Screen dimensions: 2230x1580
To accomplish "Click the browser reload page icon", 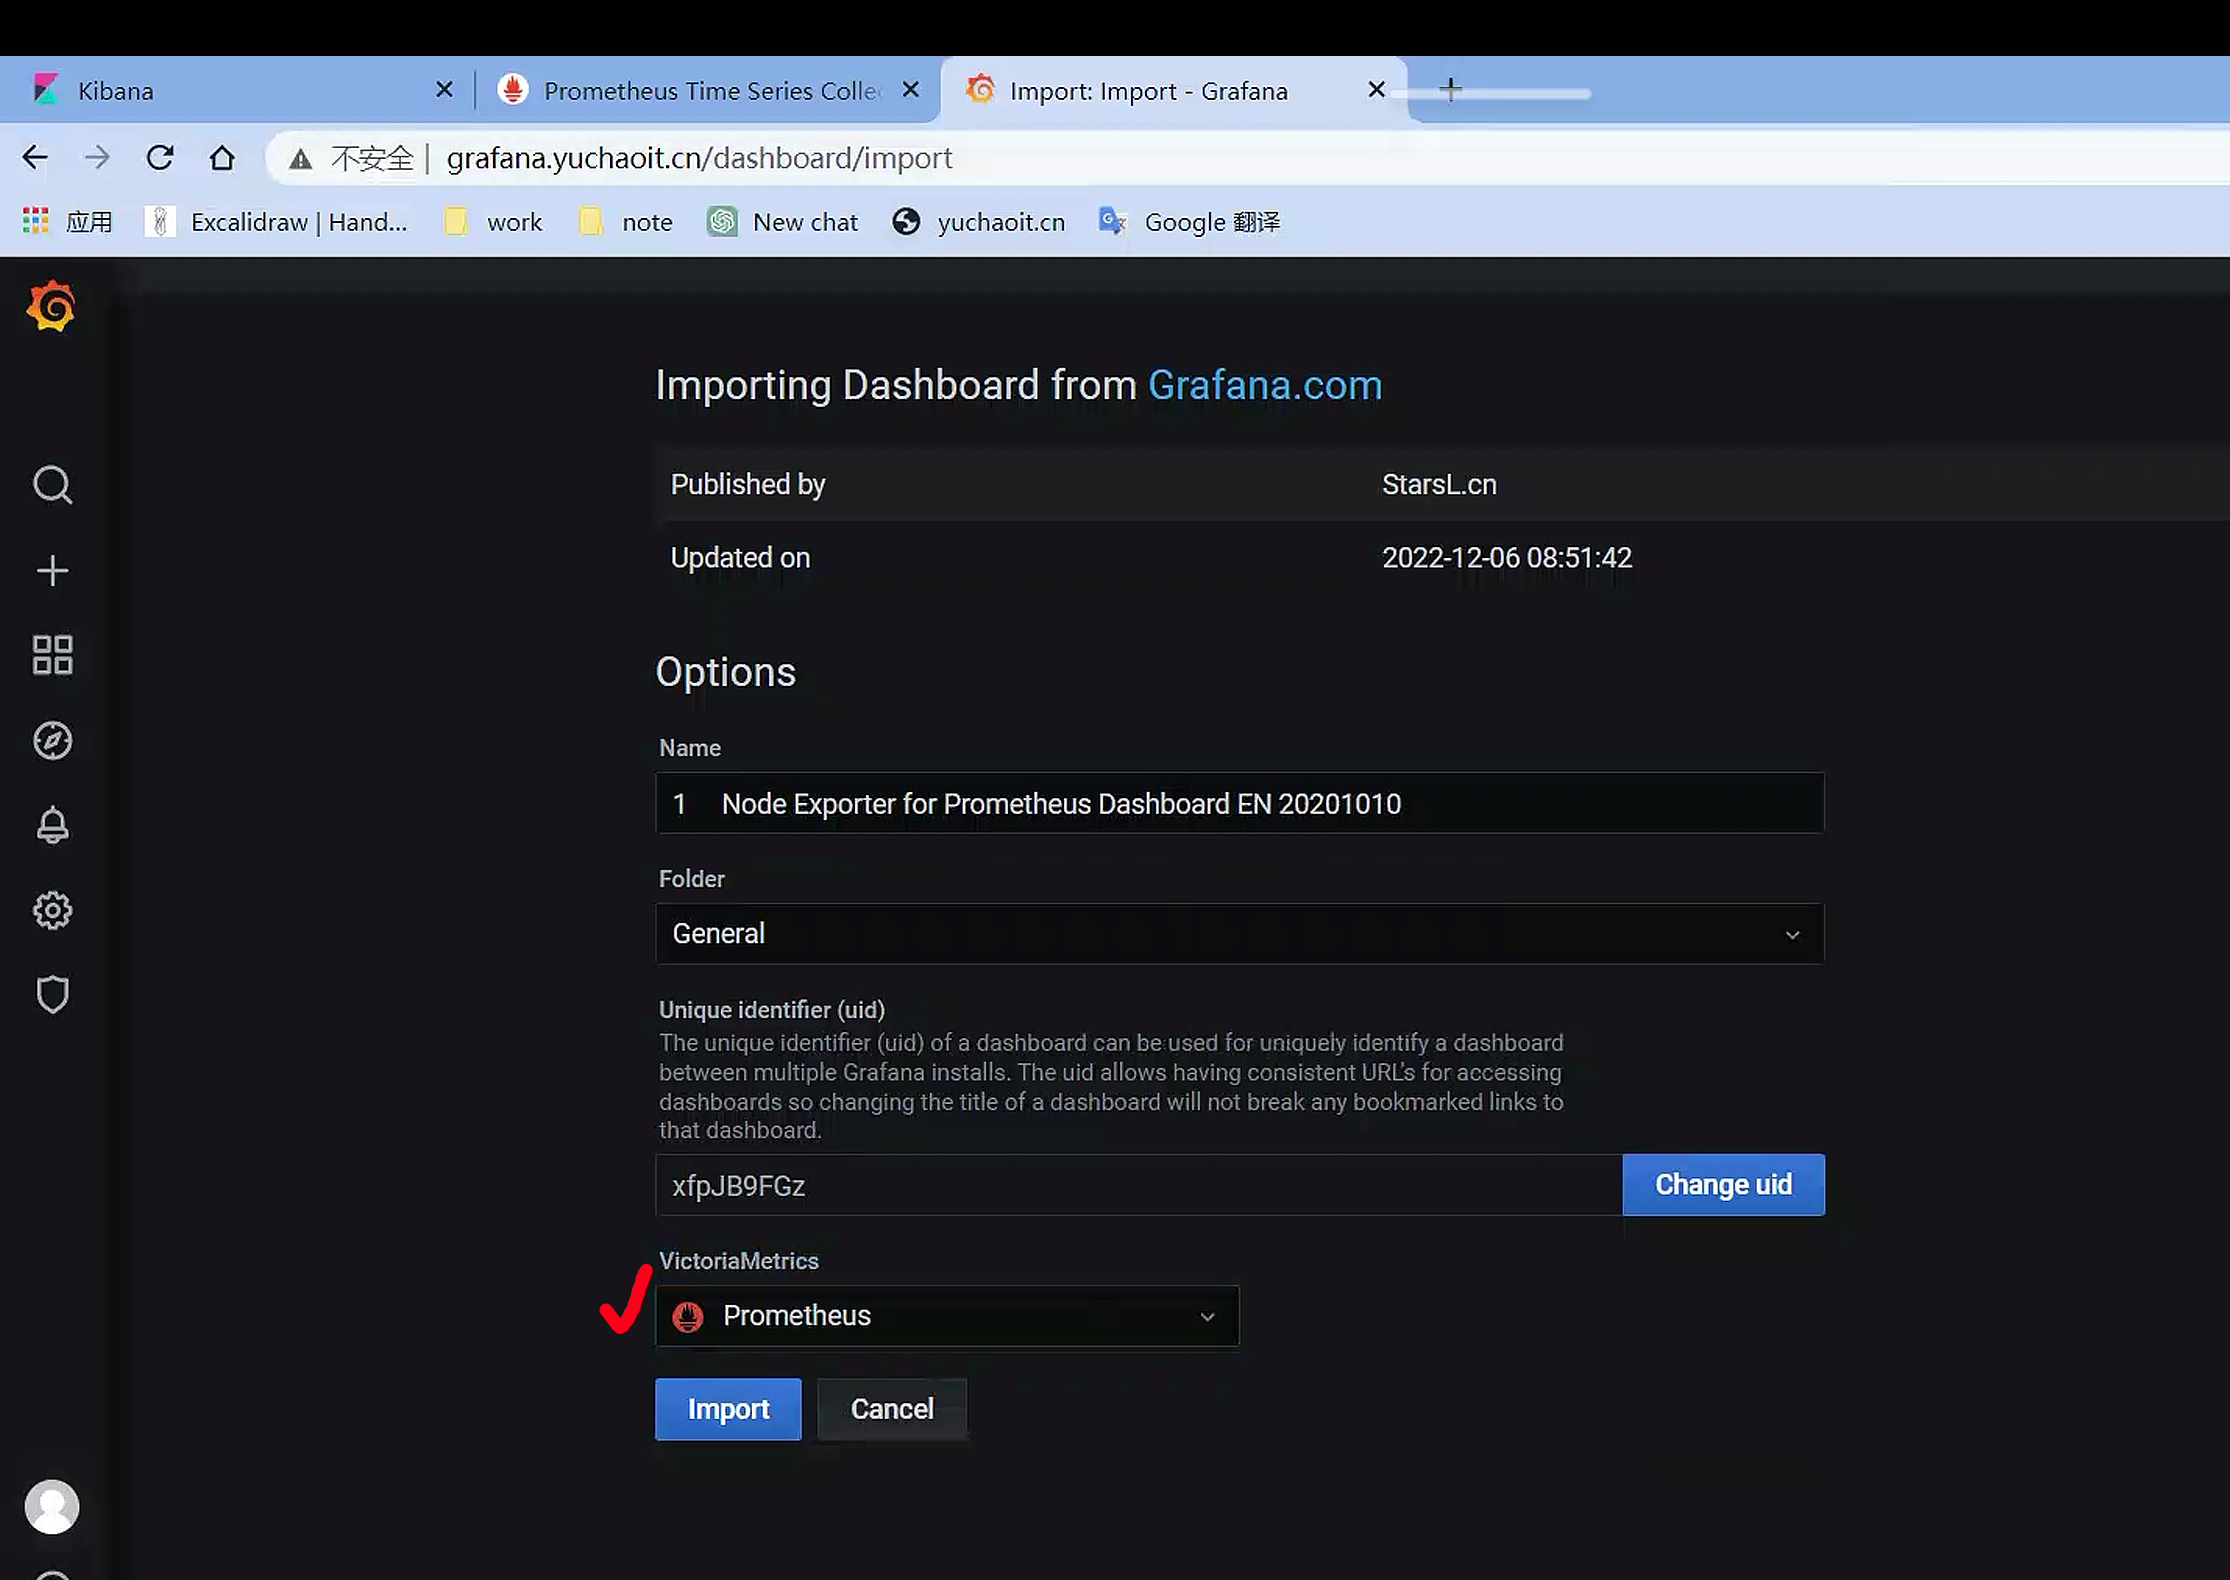I will point(160,158).
